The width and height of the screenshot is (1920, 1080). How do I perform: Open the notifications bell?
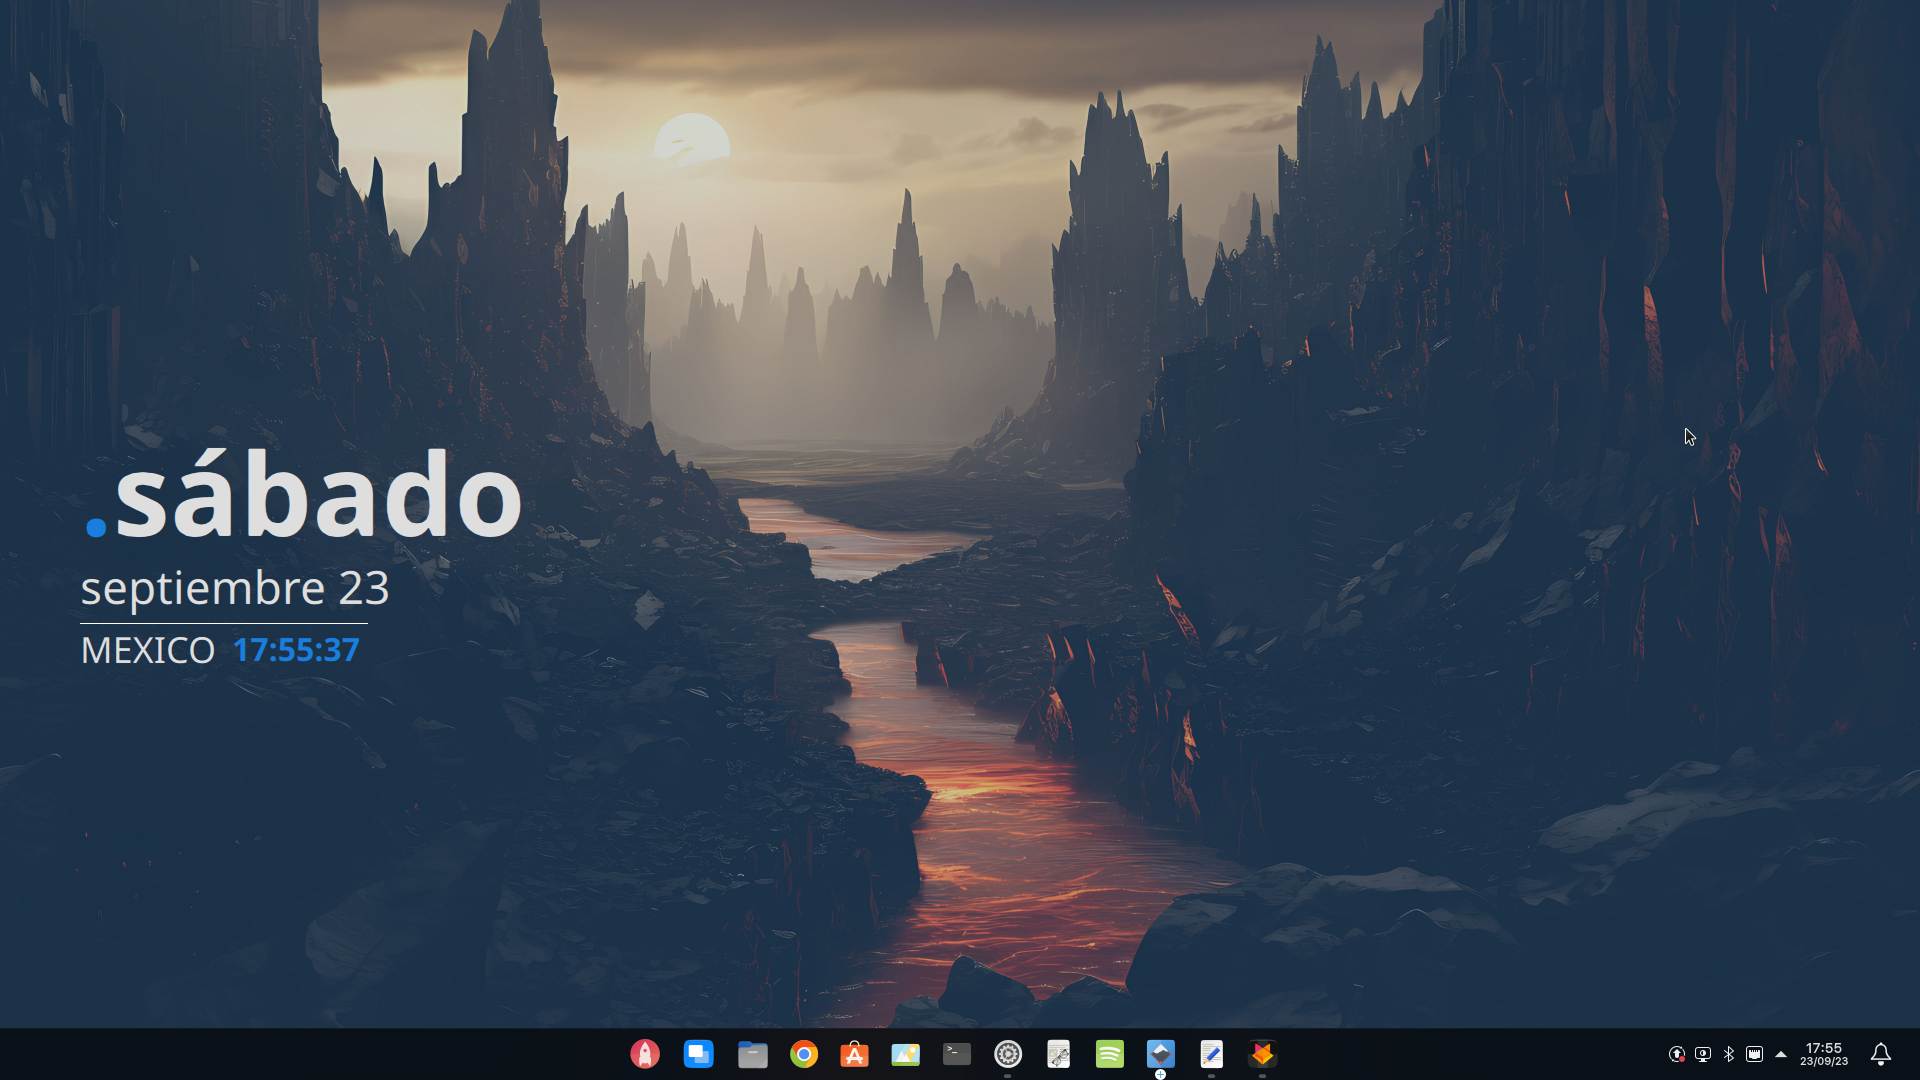click(x=1881, y=1054)
